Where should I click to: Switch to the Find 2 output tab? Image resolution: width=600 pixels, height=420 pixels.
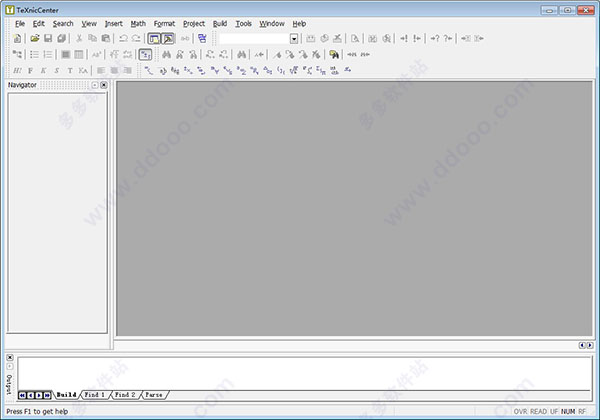[x=125, y=395]
